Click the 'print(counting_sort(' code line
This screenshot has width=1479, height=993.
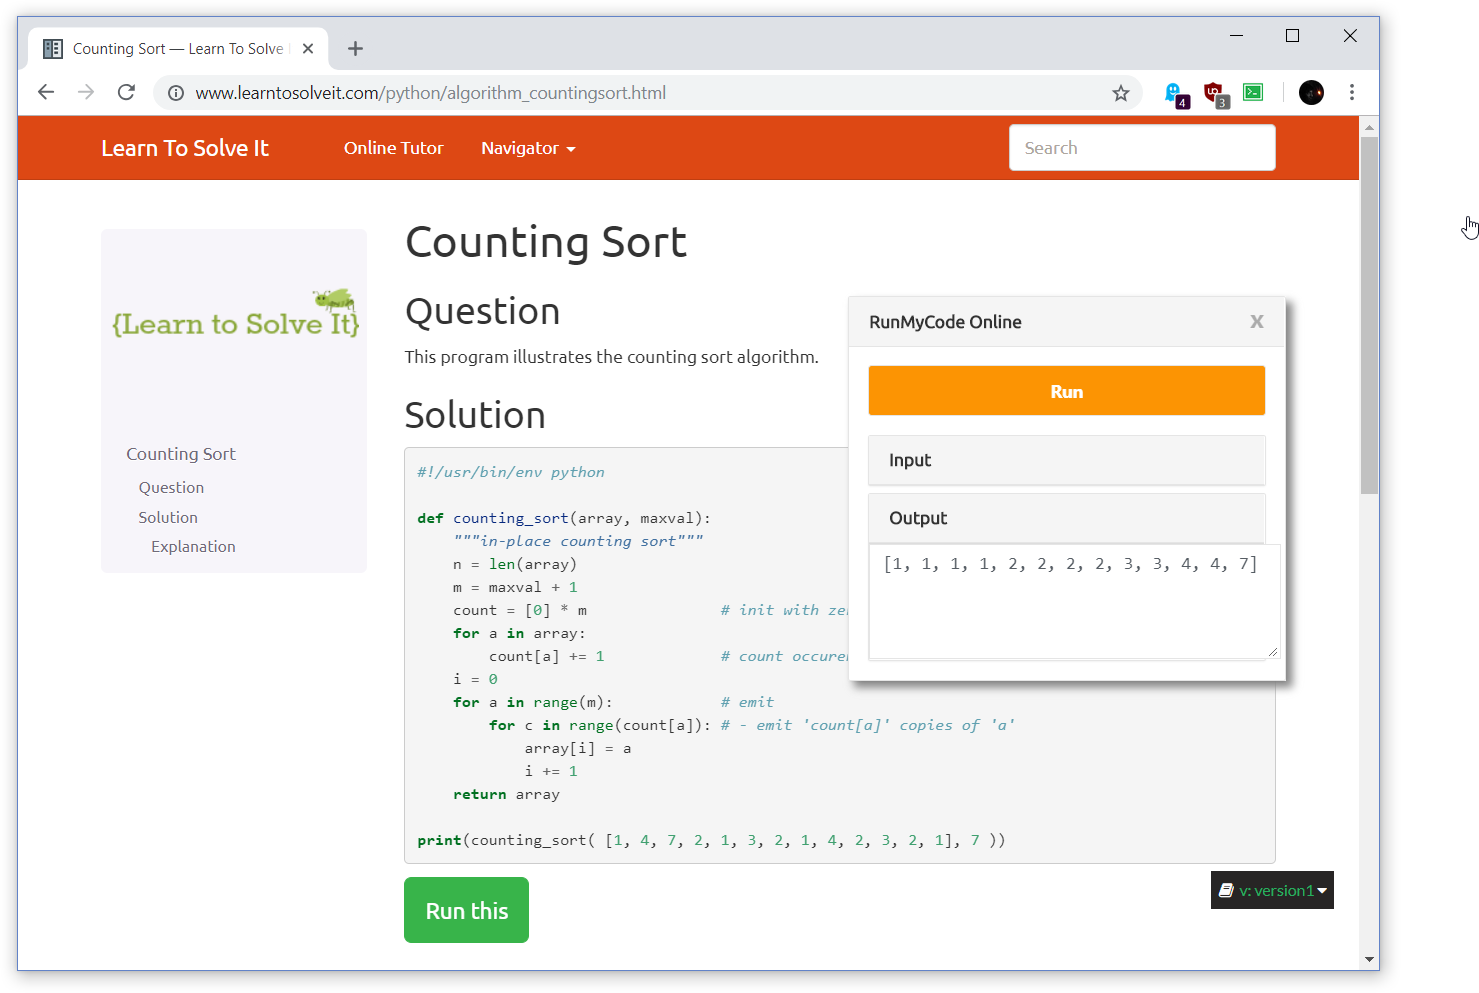tap(711, 840)
